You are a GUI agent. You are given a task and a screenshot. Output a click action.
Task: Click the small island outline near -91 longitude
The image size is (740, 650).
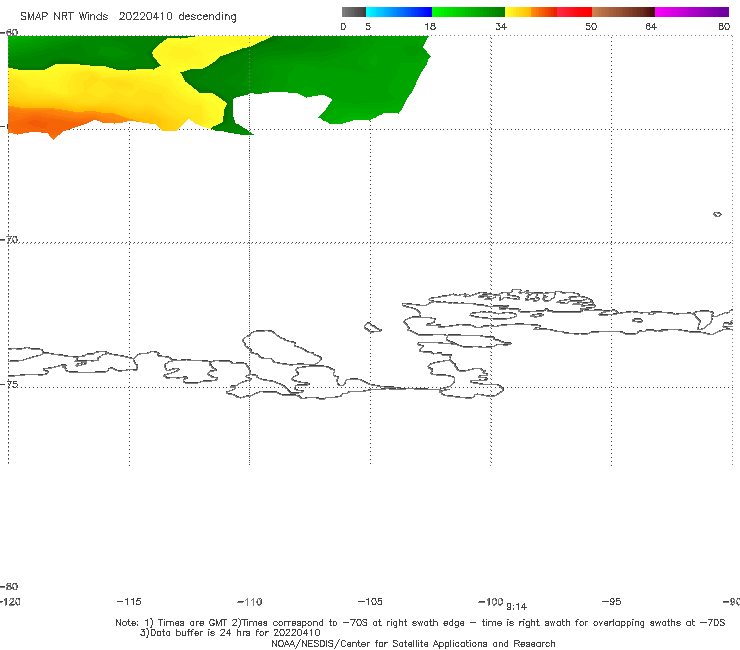717,214
